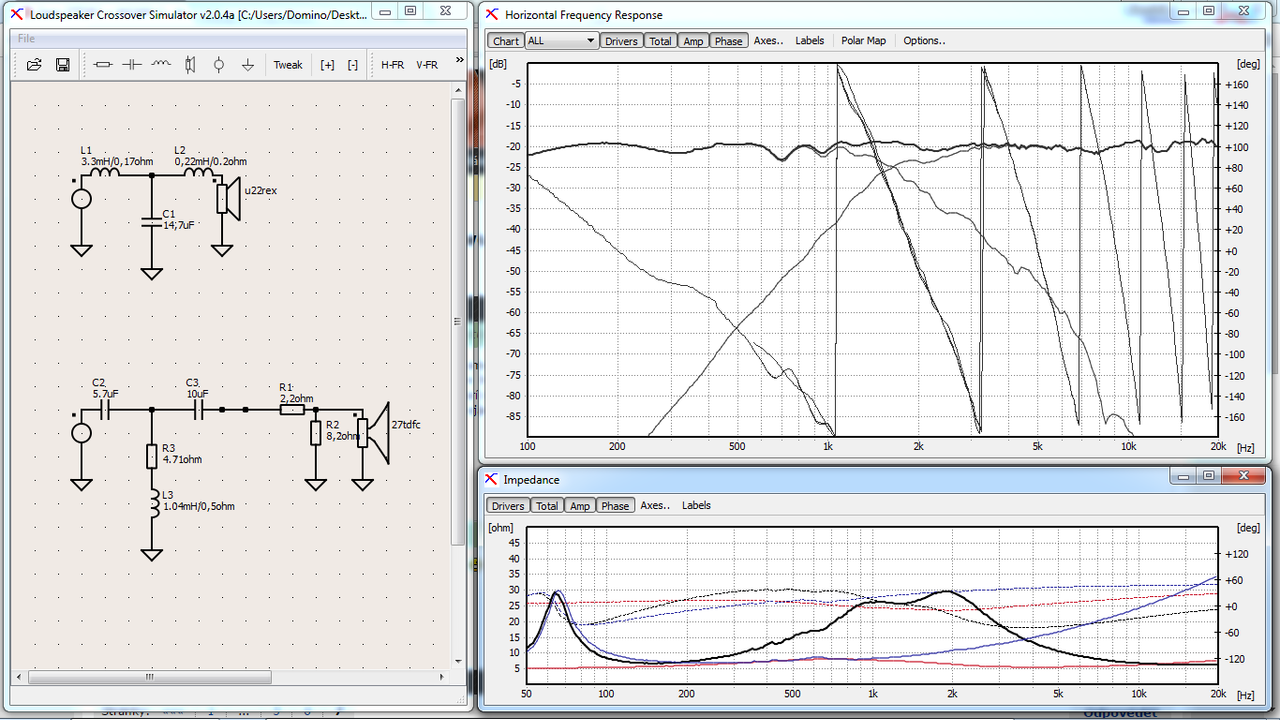1280x720 pixels.
Task: Open the Options.. menu
Action: [924, 41]
